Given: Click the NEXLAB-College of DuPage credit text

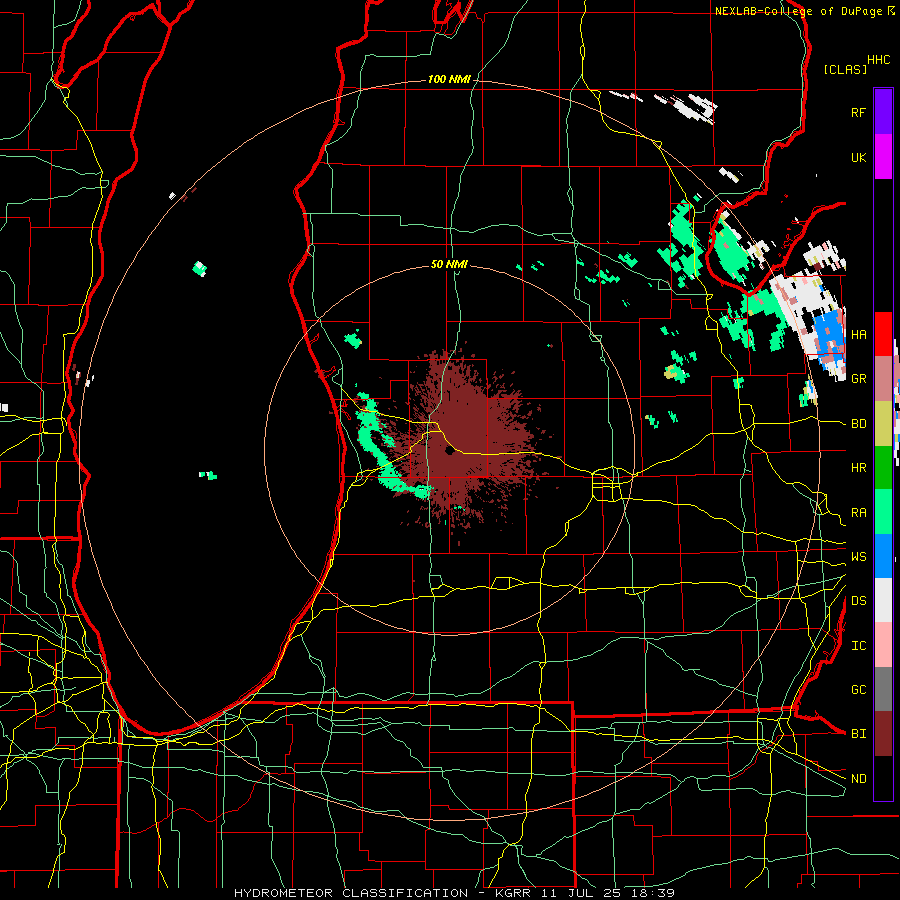Looking at the screenshot, I should 798,11.
